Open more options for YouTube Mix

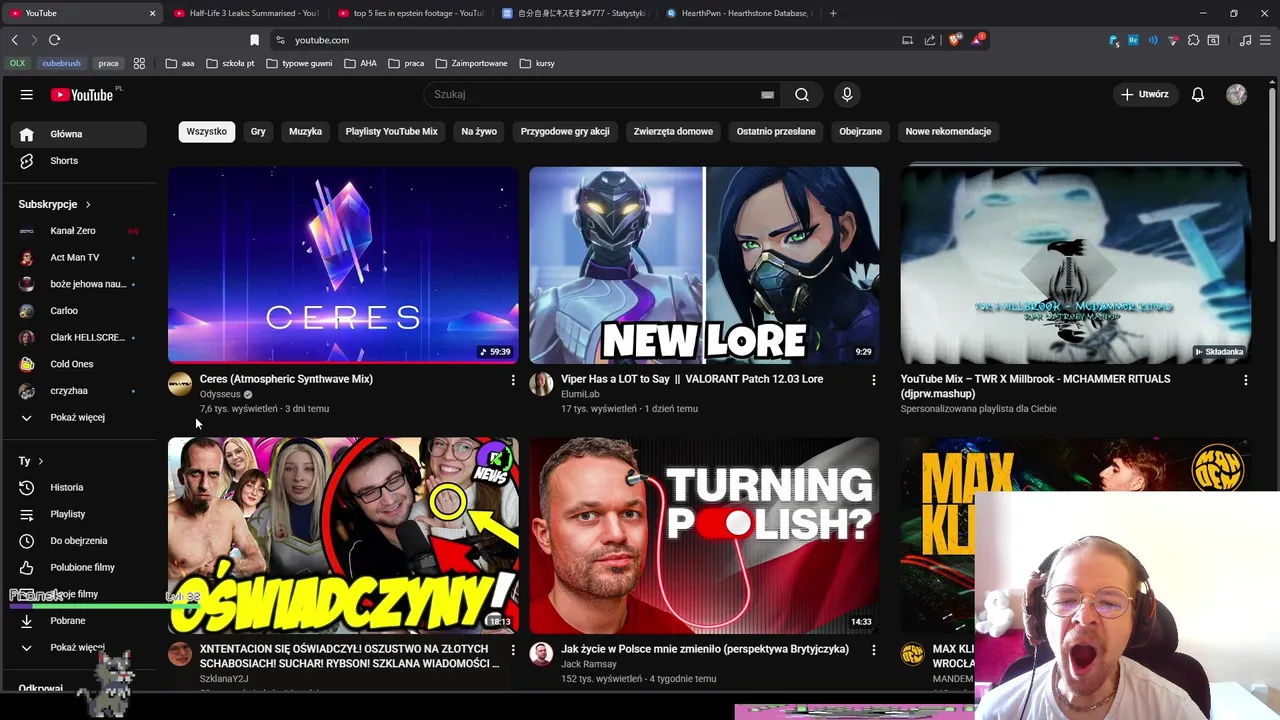click(1245, 380)
